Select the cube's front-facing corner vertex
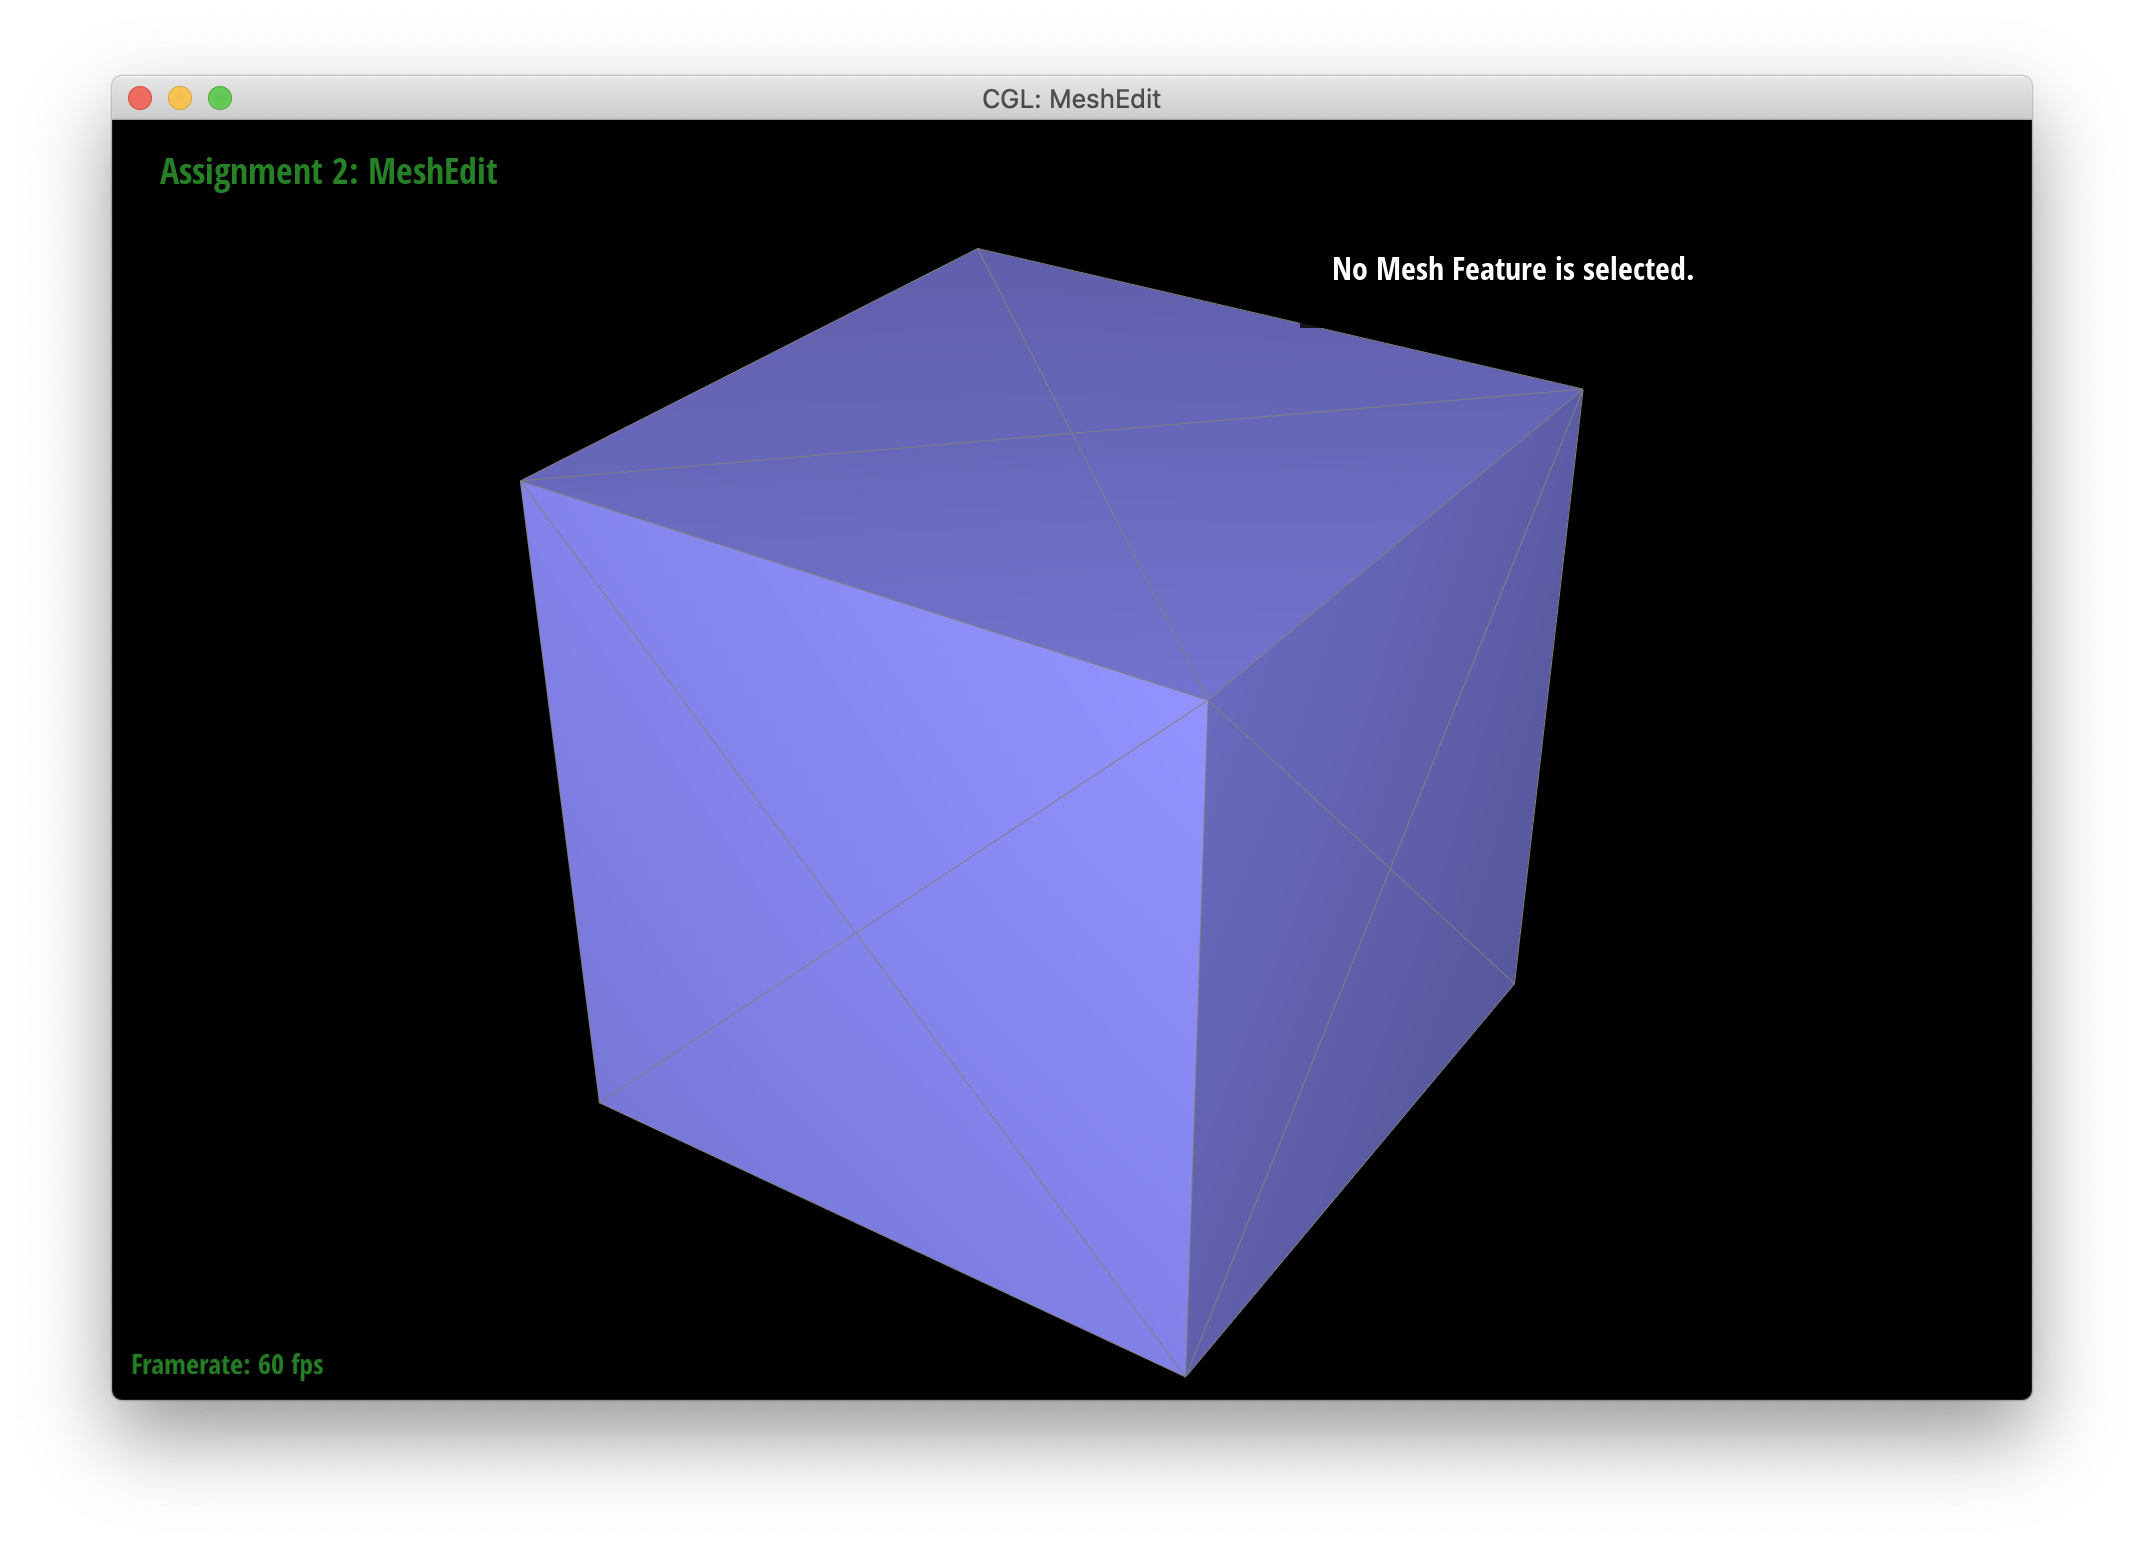The height and width of the screenshot is (1548, 2144). [1207, 701]
